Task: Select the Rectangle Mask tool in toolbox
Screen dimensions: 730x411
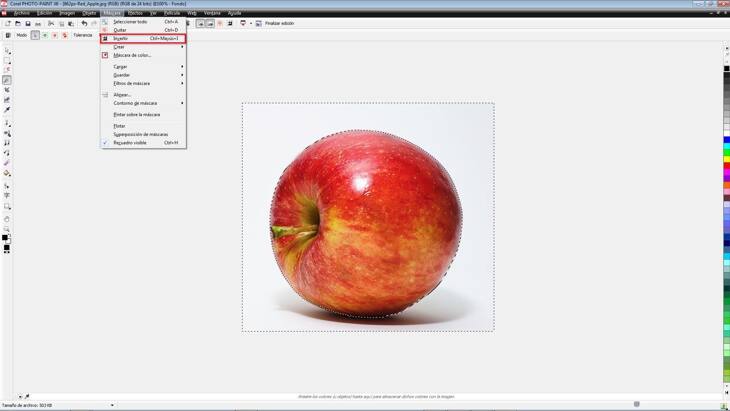Action: coord(7,61)
